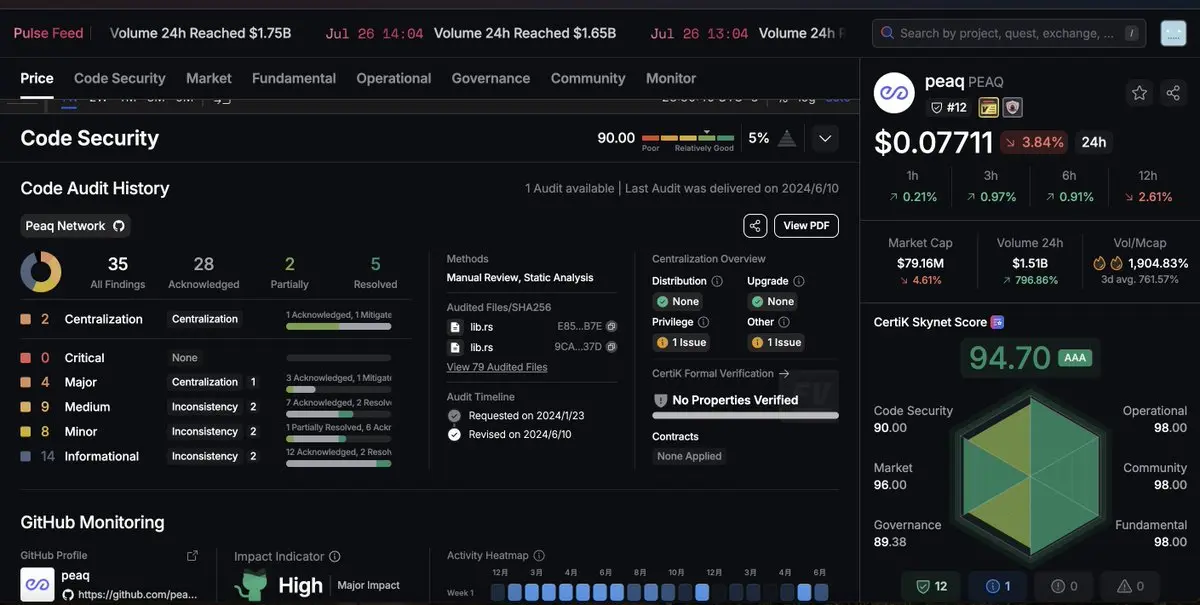Click Market Cap value $79.16M
Viewport: 1200px width, 605px height.
(x=920, y=263)
